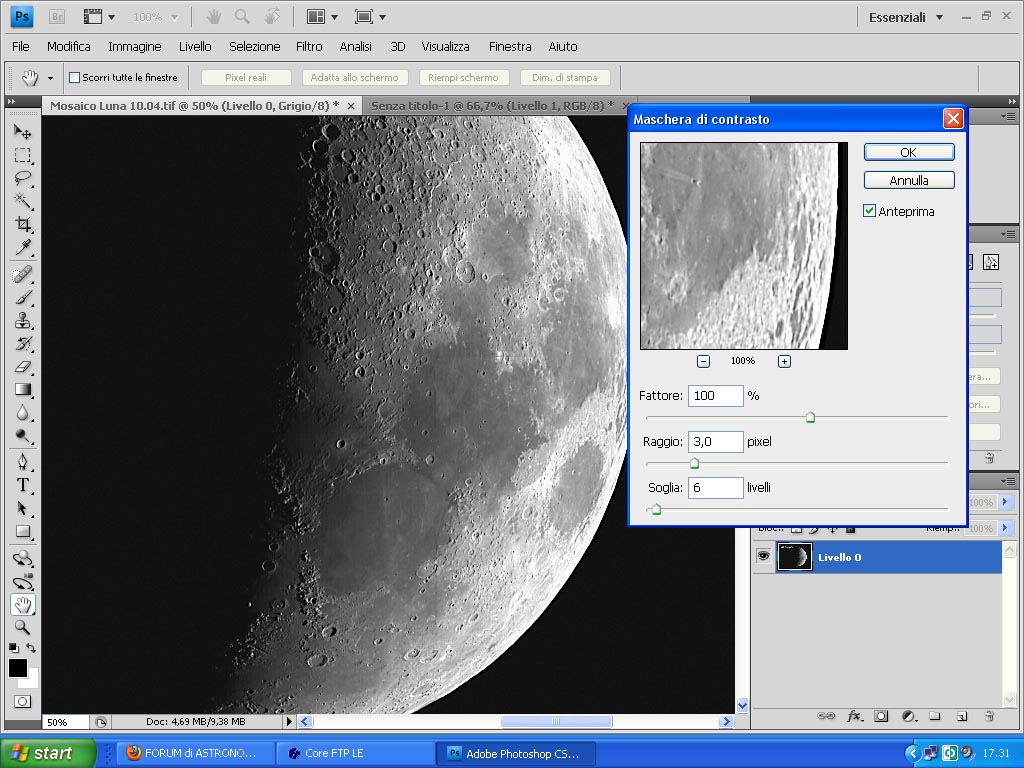Open zoom level 100% dropdown in top bar
Image resolution: width=1024 pixels, height=768 pixels.
pyautogui.click(x=174, y=18)
